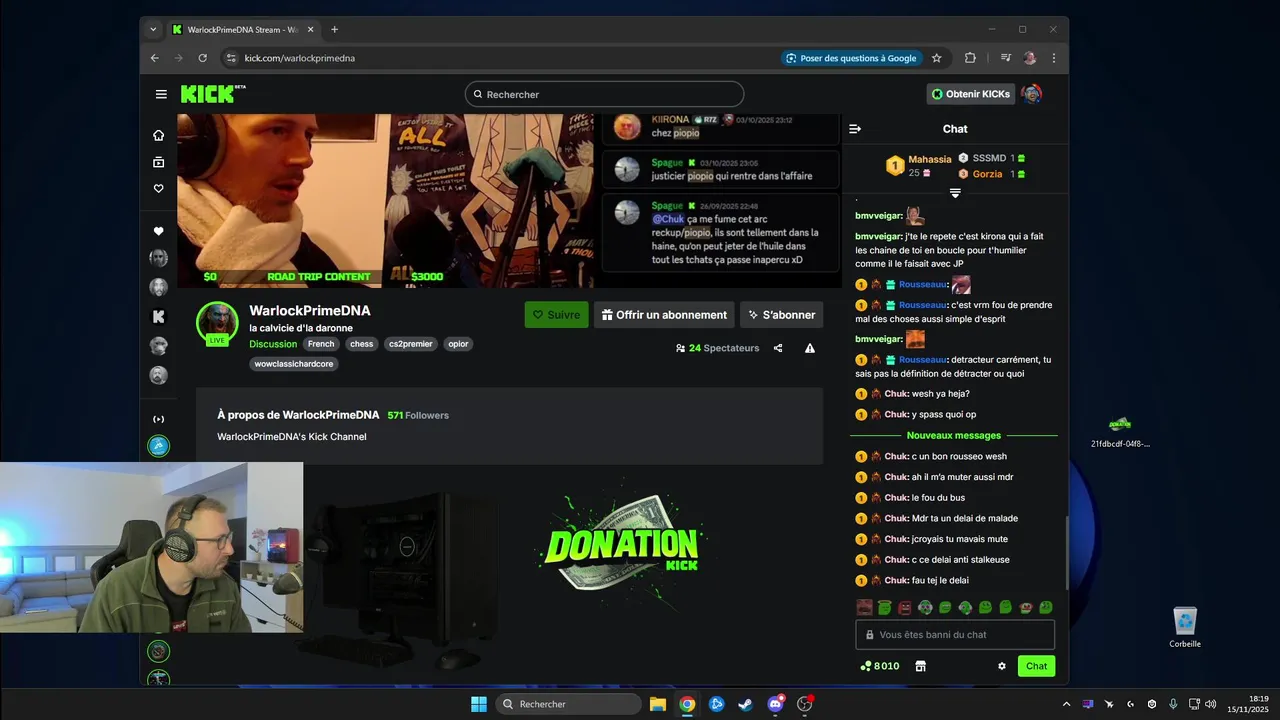This screenshot has width=1280, height=720.
Task: Click the banned chat input field
Action: (x=955, y=635)
